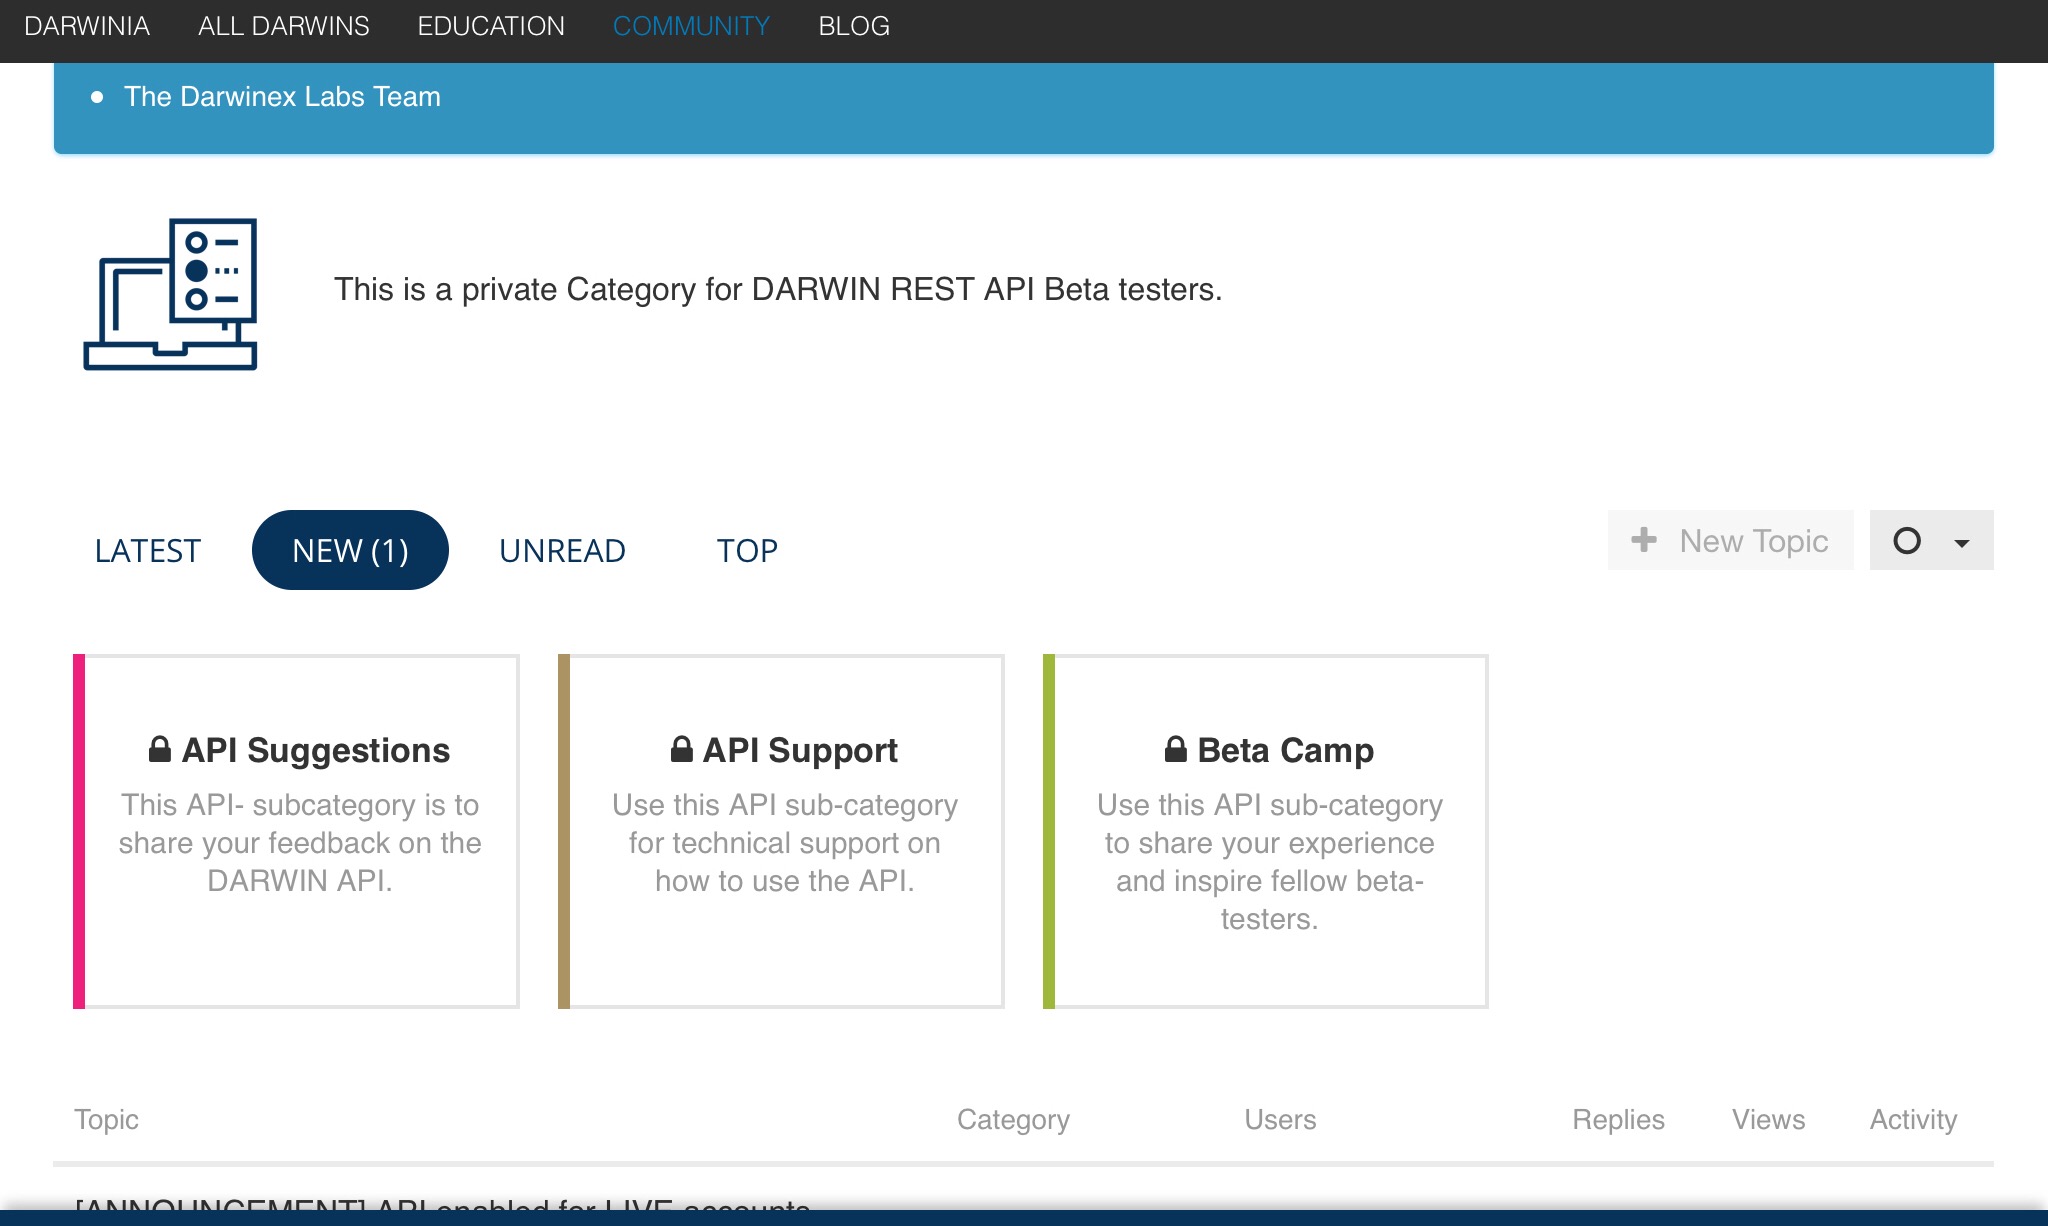Switch to the TOP tab
Screen dimensions: 2048x1226
point(747,550)
